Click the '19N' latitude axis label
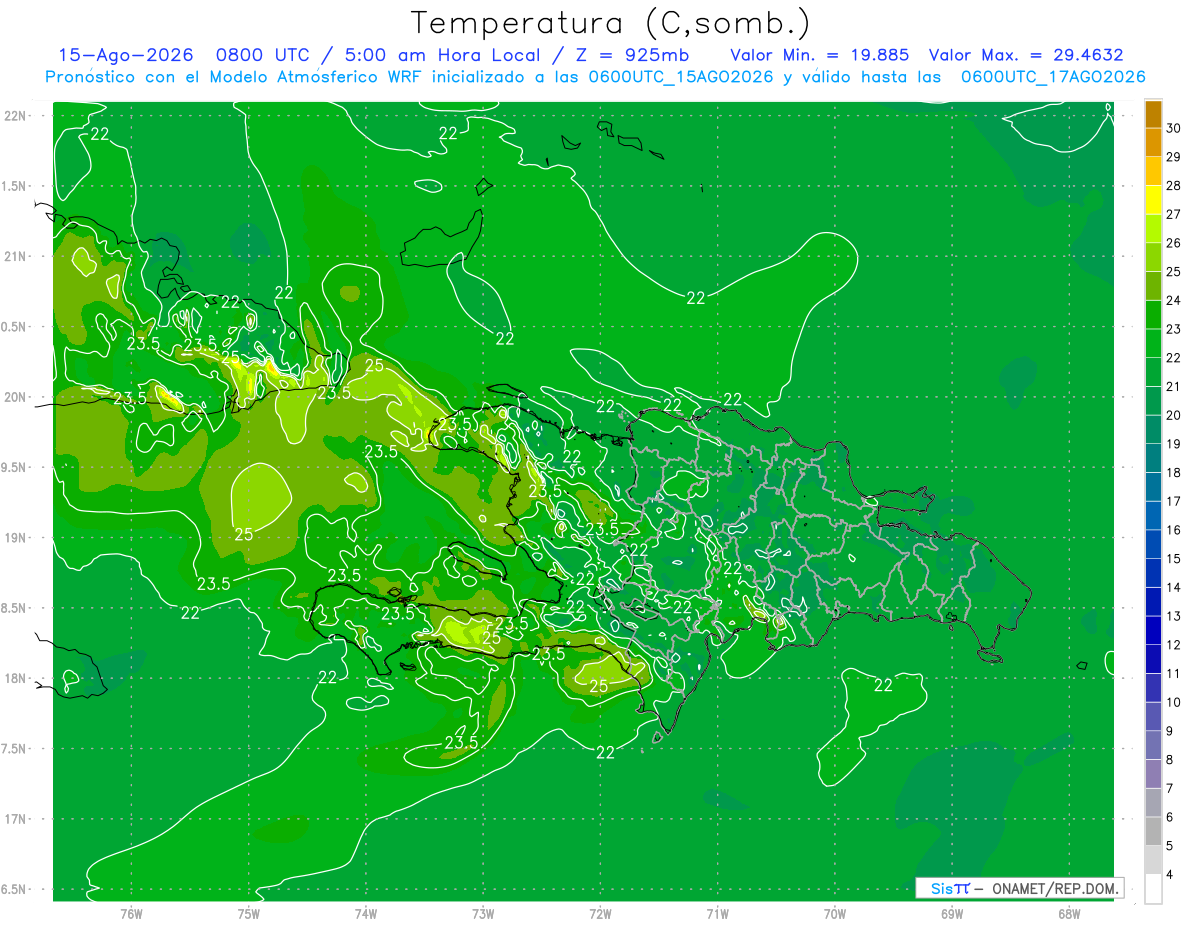The width and height of the screenshot is (1200, 927). (x=15, y=538)
